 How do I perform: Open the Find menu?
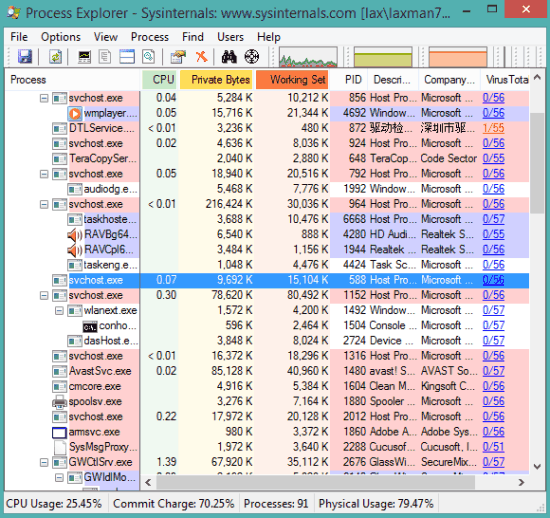pos(193,37)
